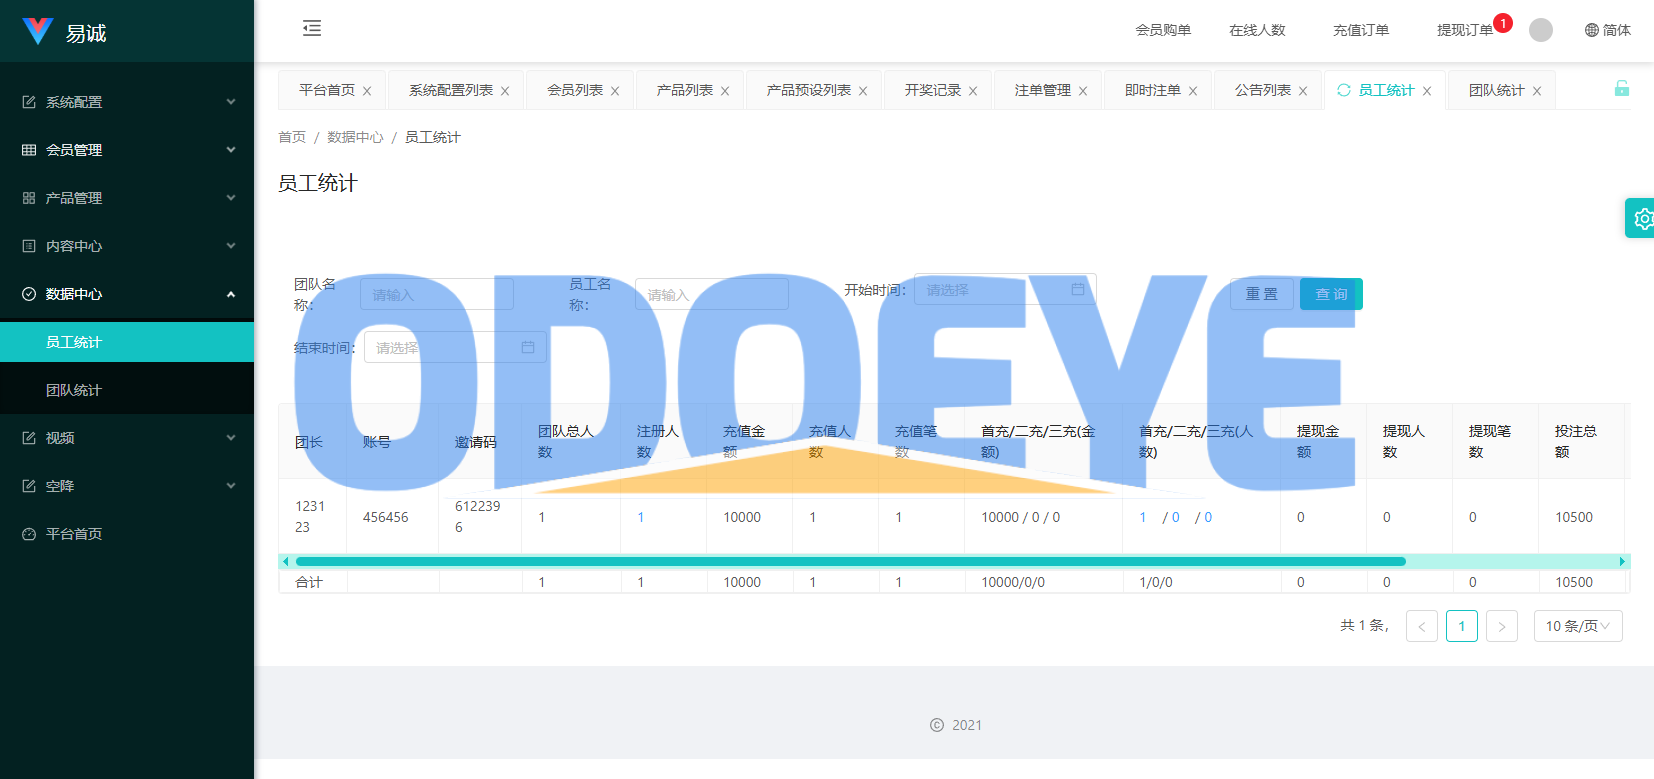The height and width of the screenshot is (779, 1654).
Task: Close the 系统配置列表 tab
Action: click(505, 91)
